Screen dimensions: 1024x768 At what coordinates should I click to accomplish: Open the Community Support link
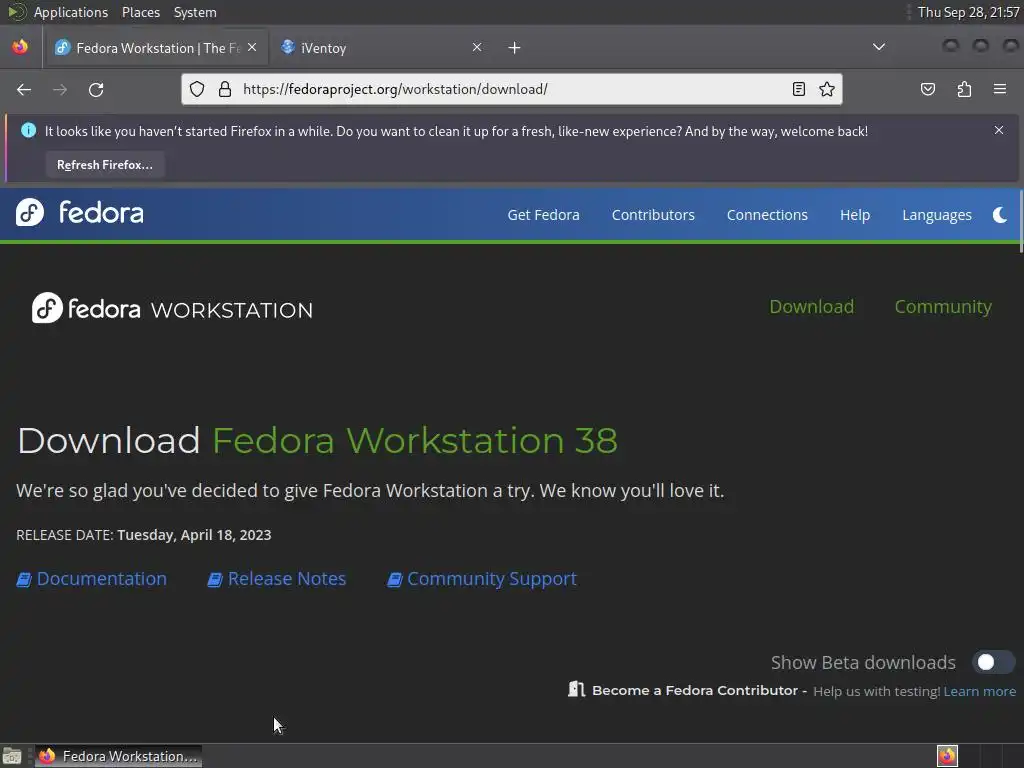[492, 579]
